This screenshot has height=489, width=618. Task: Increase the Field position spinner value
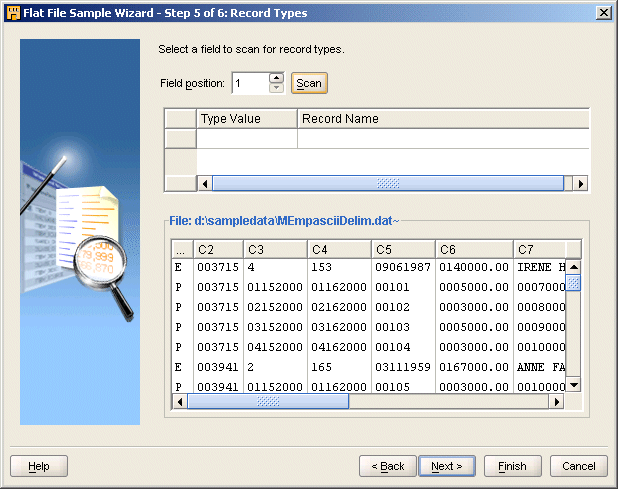(x=277, y=78)
